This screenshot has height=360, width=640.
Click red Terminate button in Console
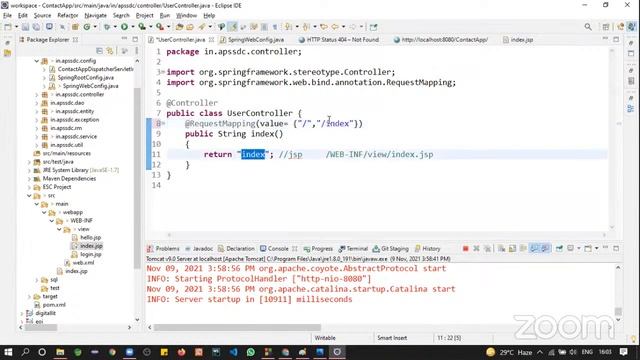(465, 249)
